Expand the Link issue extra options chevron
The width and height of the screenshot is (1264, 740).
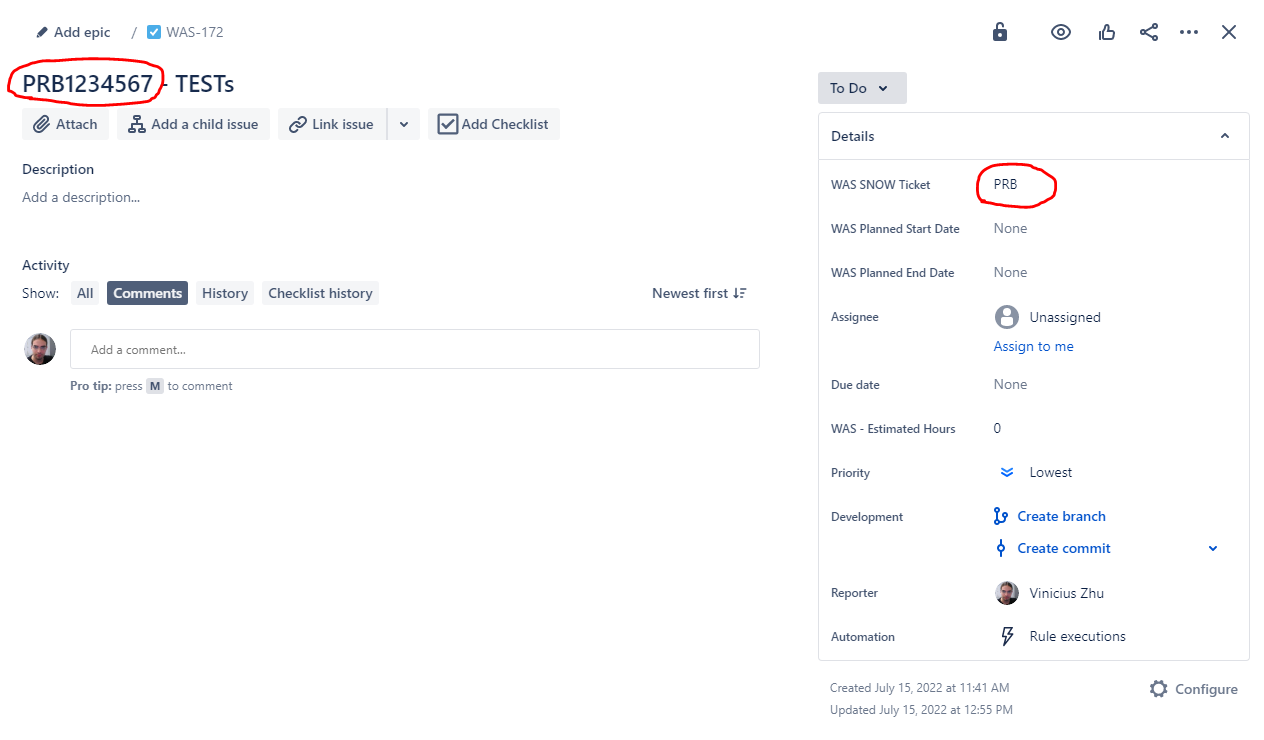coord(403,124)
